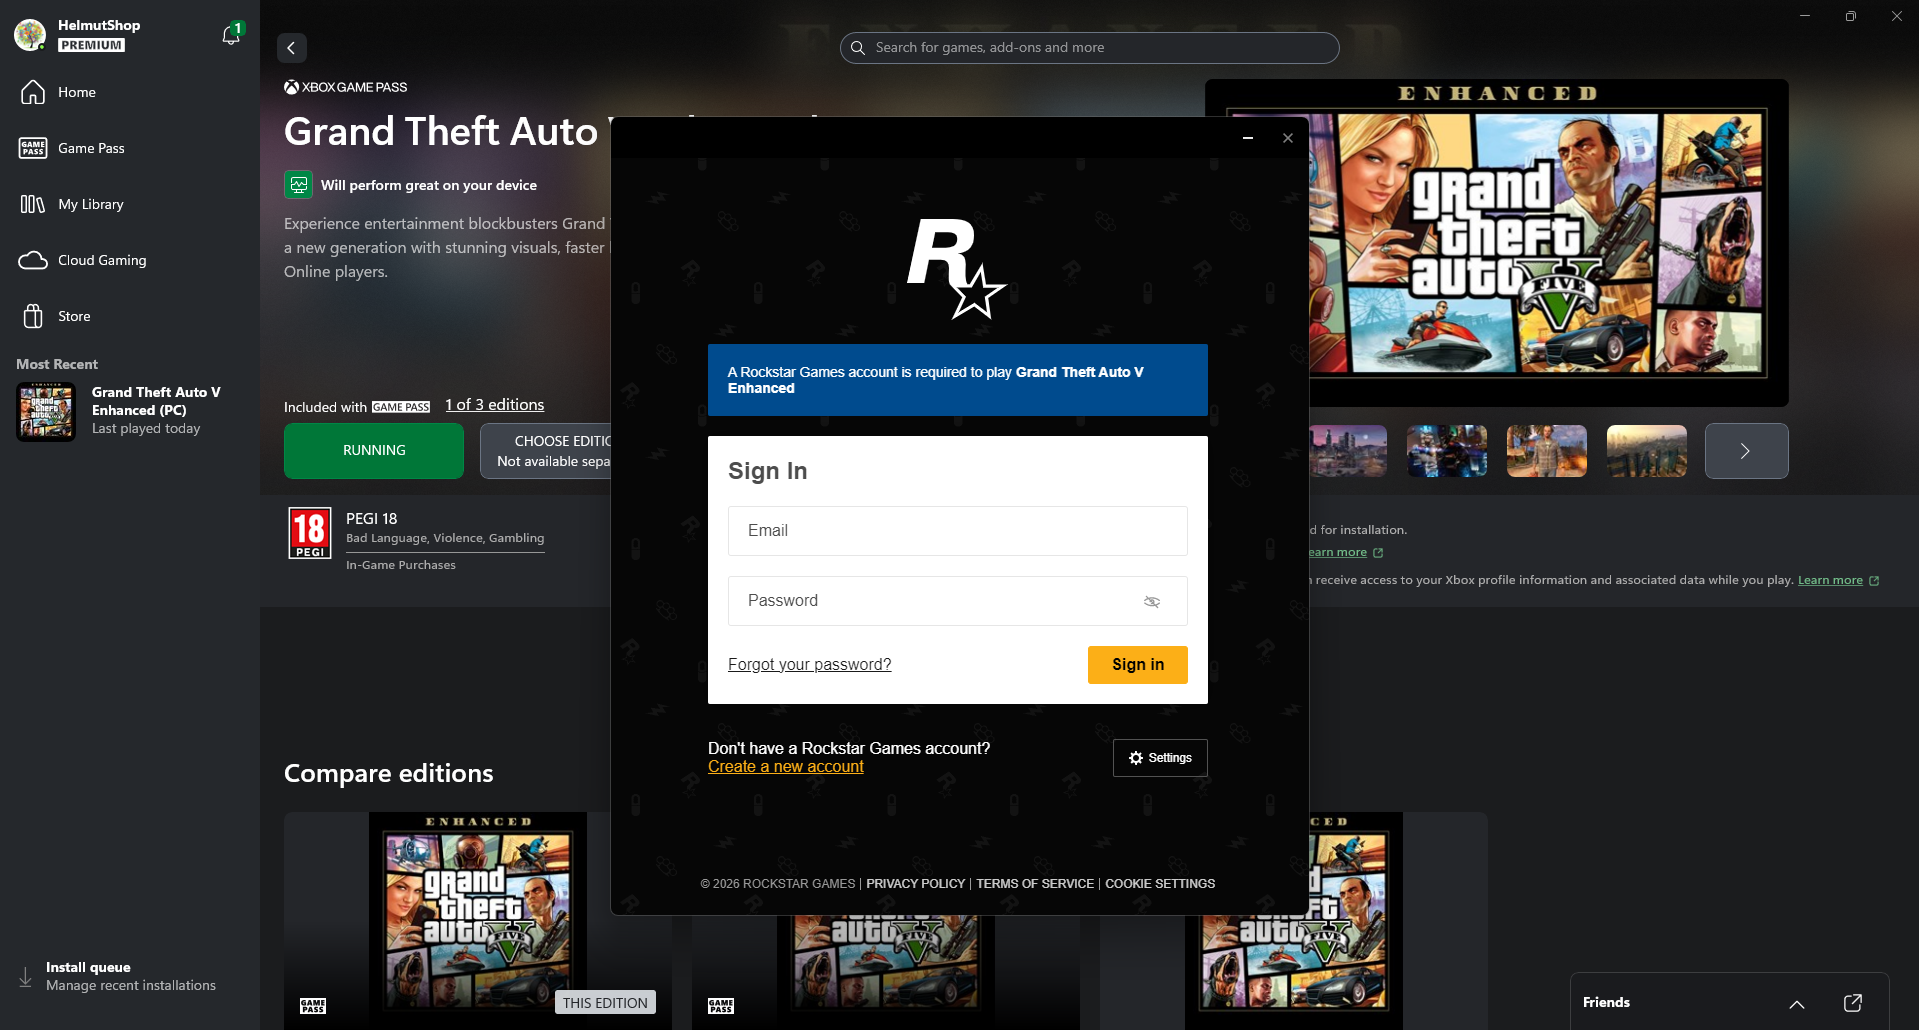1919x1030 pixels.
Task: Click the Most Recent heading
Action: [57, 365]
